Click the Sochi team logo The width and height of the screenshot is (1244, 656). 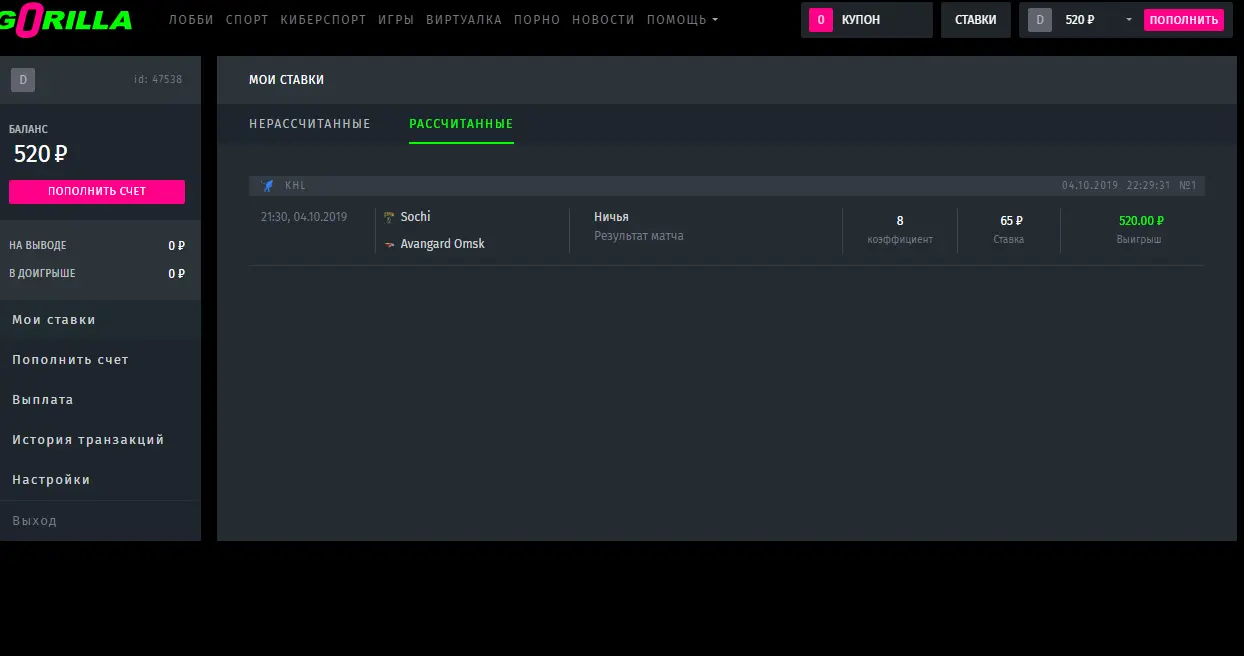pos(389,217)
